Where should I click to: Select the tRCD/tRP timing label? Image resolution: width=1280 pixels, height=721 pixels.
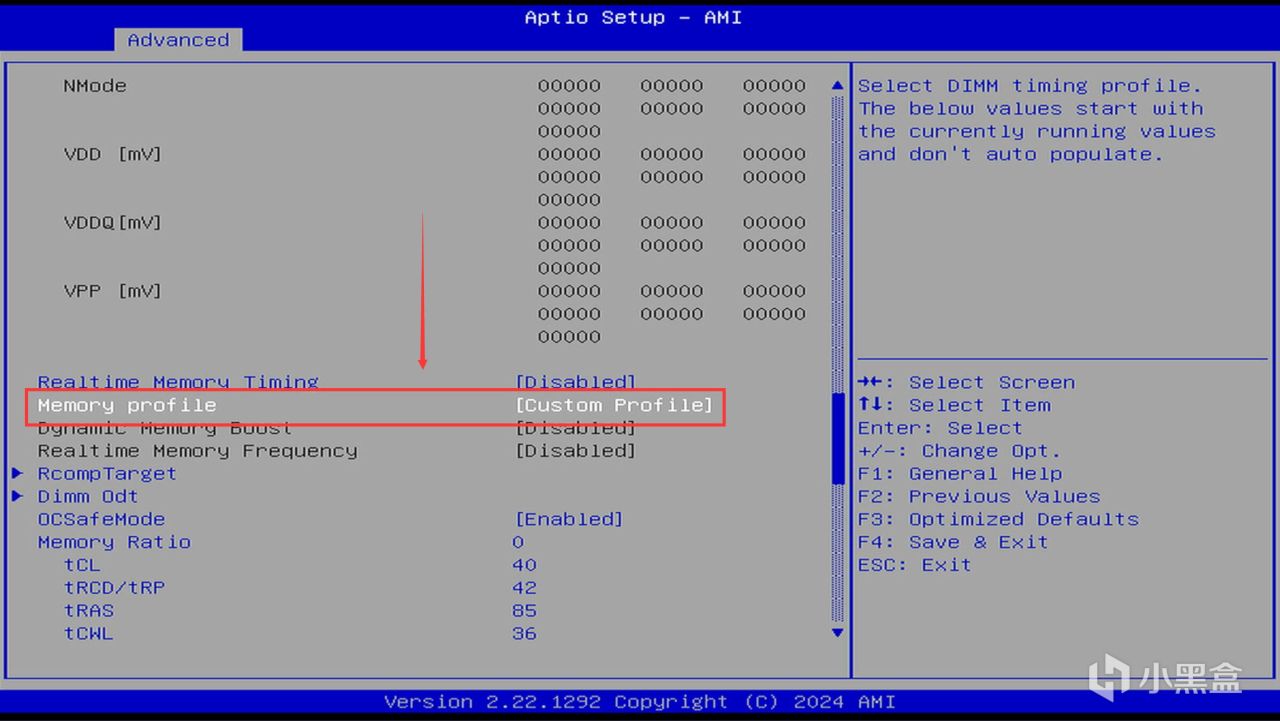pyautogui.click(x=114, y=588)
